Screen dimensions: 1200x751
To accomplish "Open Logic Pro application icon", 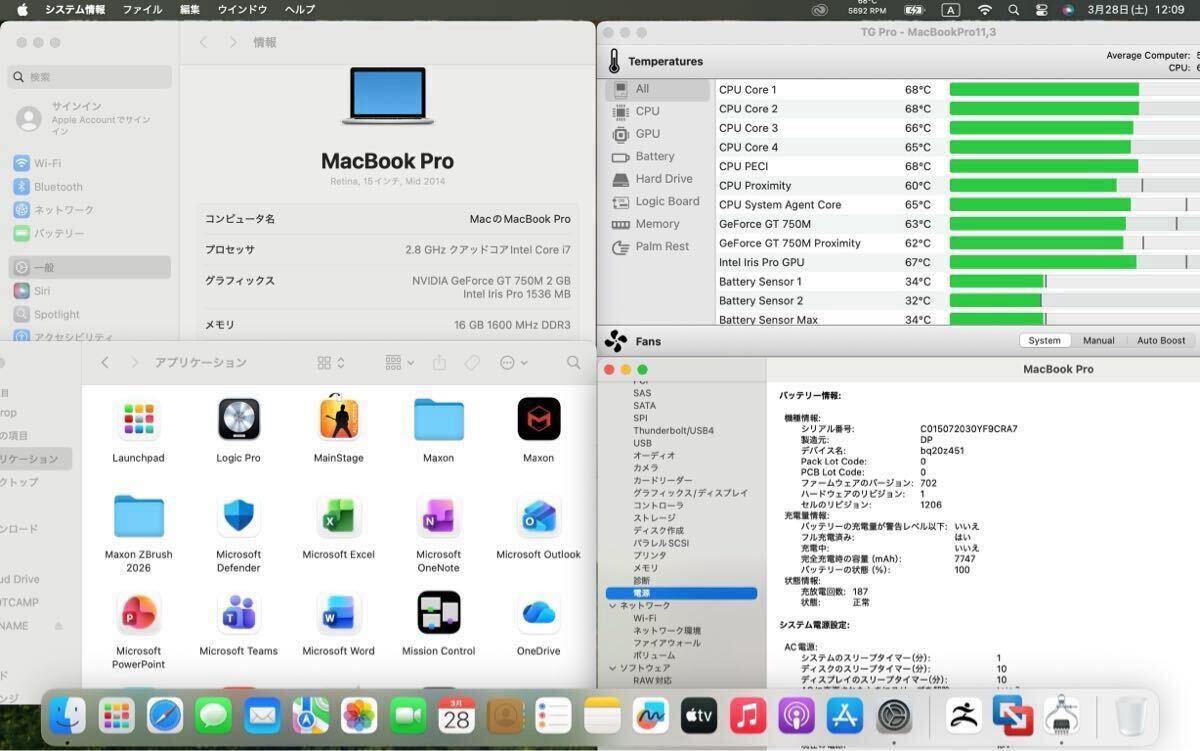I will tap(238, 420).
